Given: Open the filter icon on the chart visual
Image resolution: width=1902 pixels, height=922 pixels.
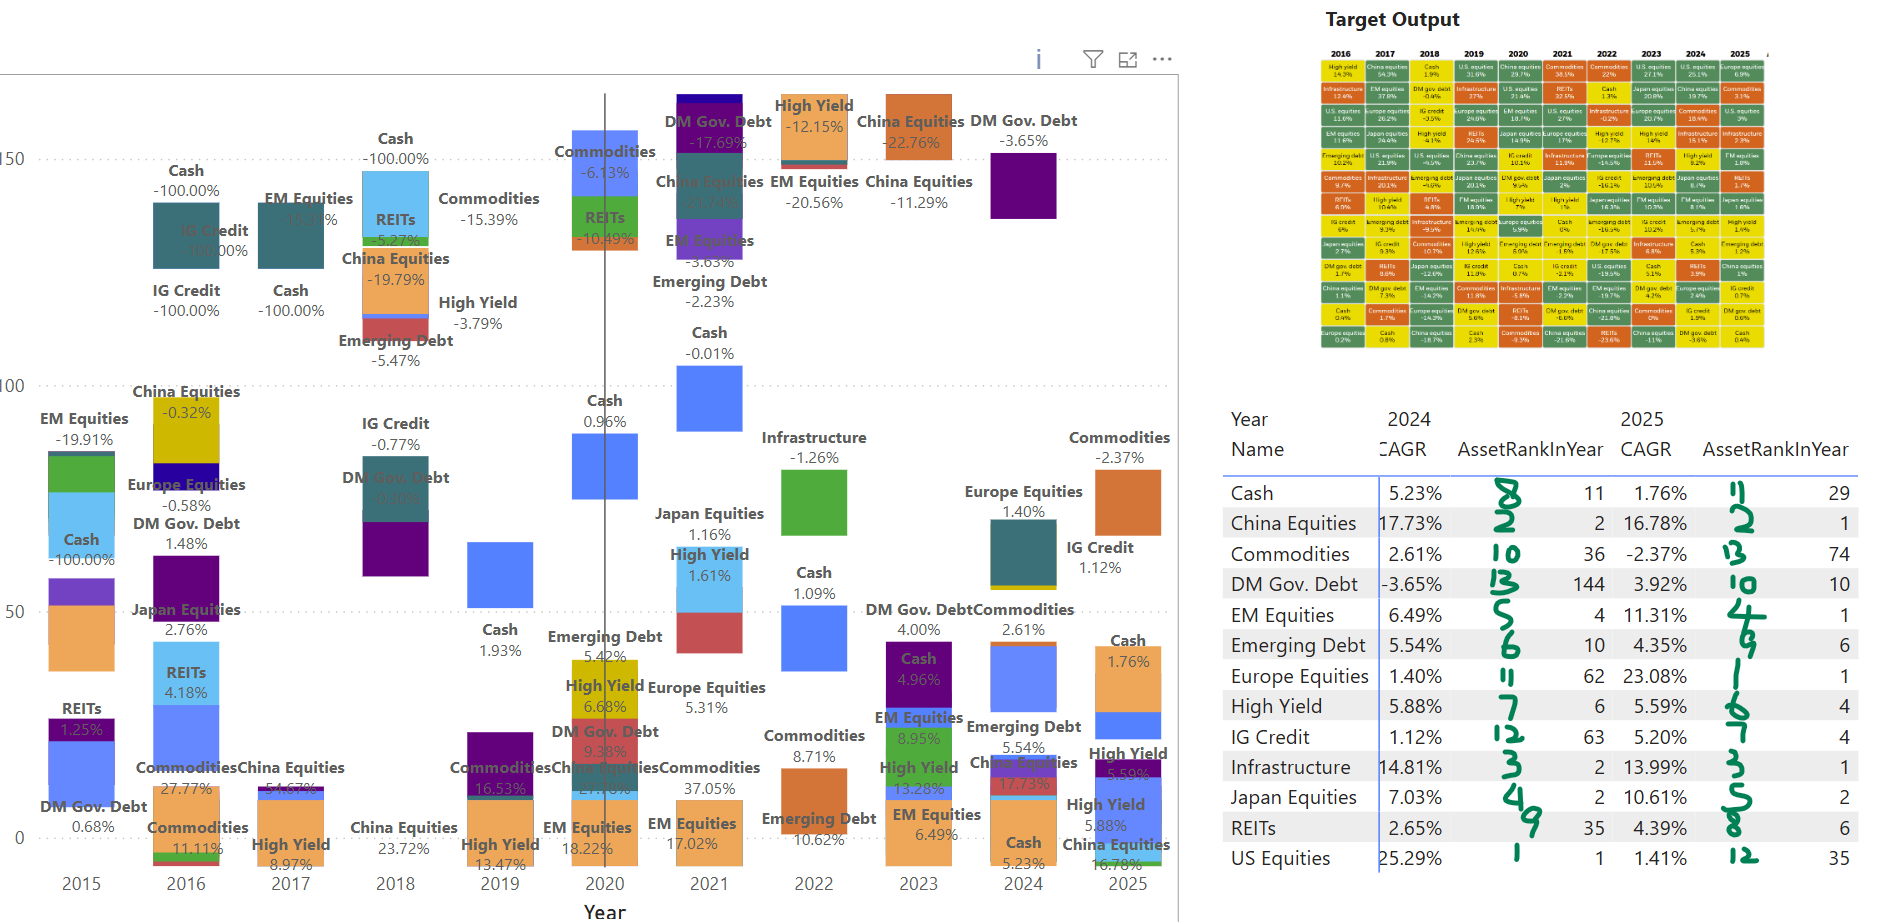Looking at the screenshot, I should (x=1093, y=60).
